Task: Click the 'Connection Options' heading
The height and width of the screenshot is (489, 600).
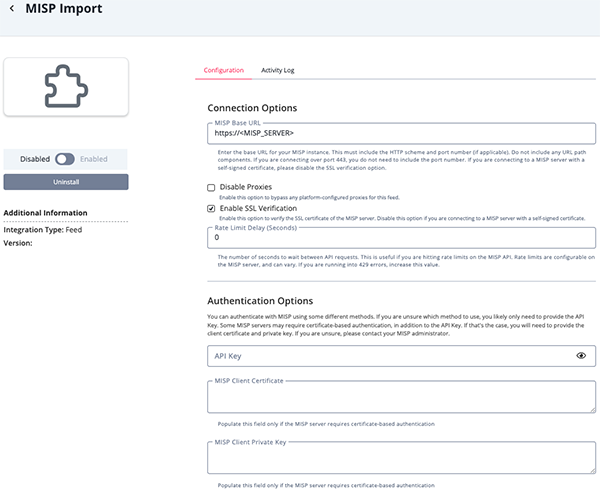Action: pos(252,108)
